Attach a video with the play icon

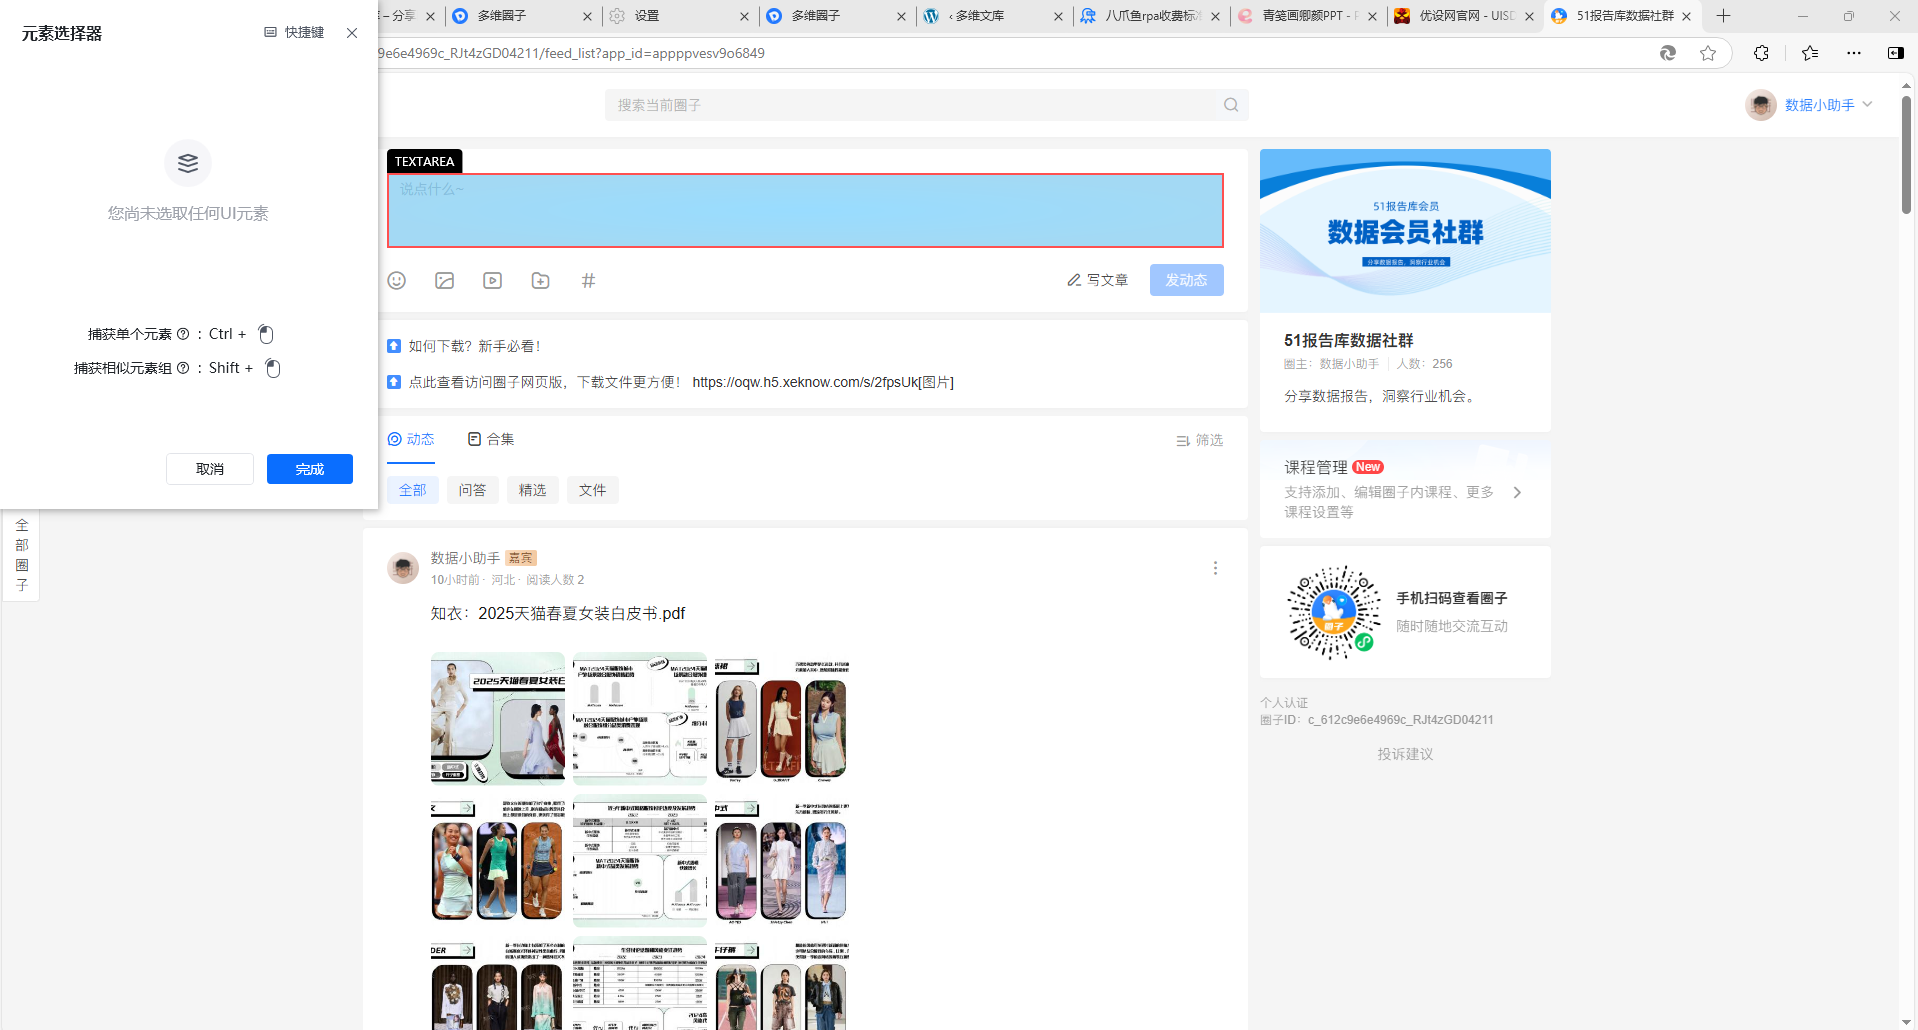tap(493, 281)
